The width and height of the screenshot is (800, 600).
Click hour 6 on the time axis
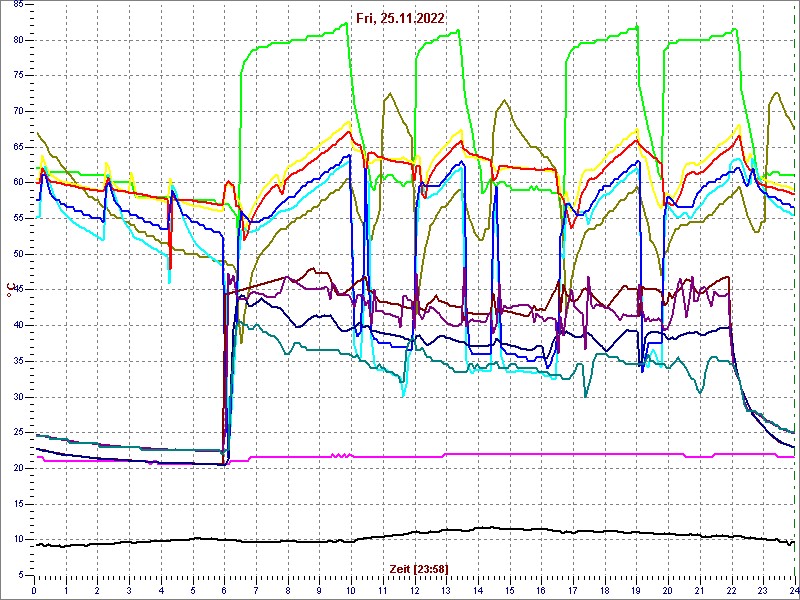pos(224,590)
